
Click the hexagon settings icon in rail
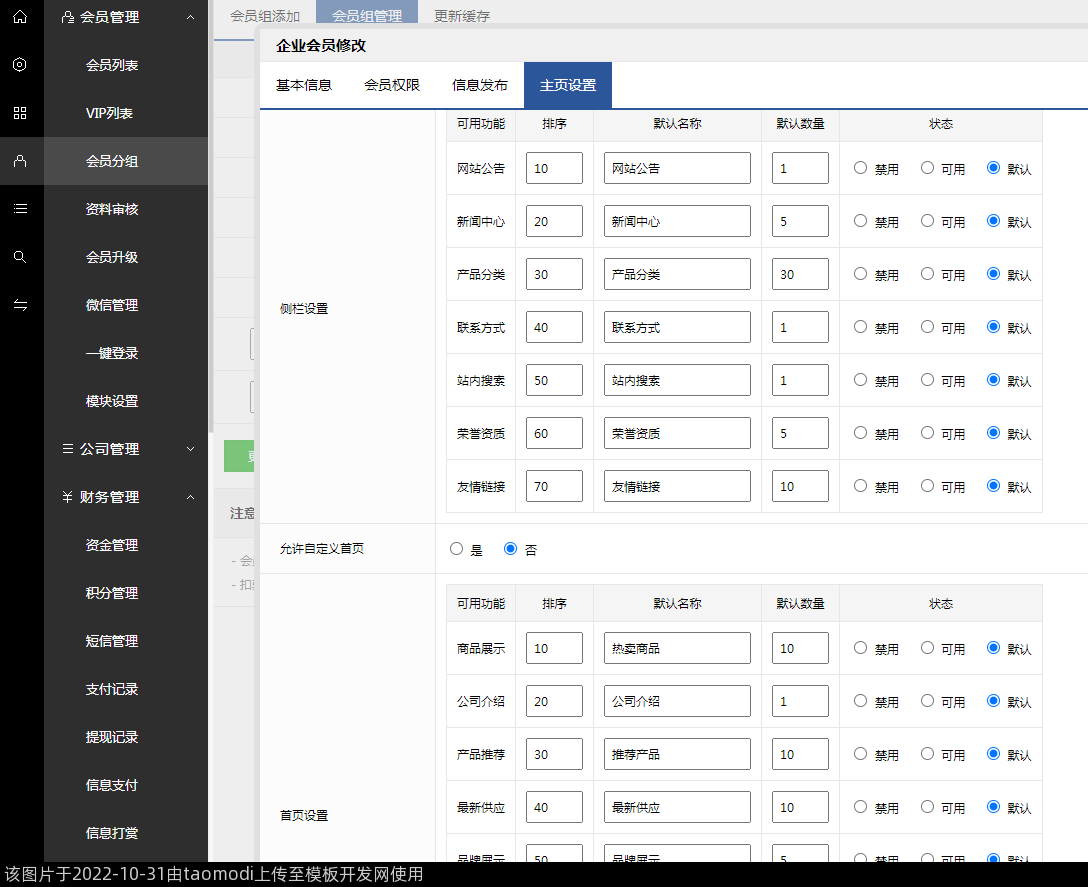(20, 65)
